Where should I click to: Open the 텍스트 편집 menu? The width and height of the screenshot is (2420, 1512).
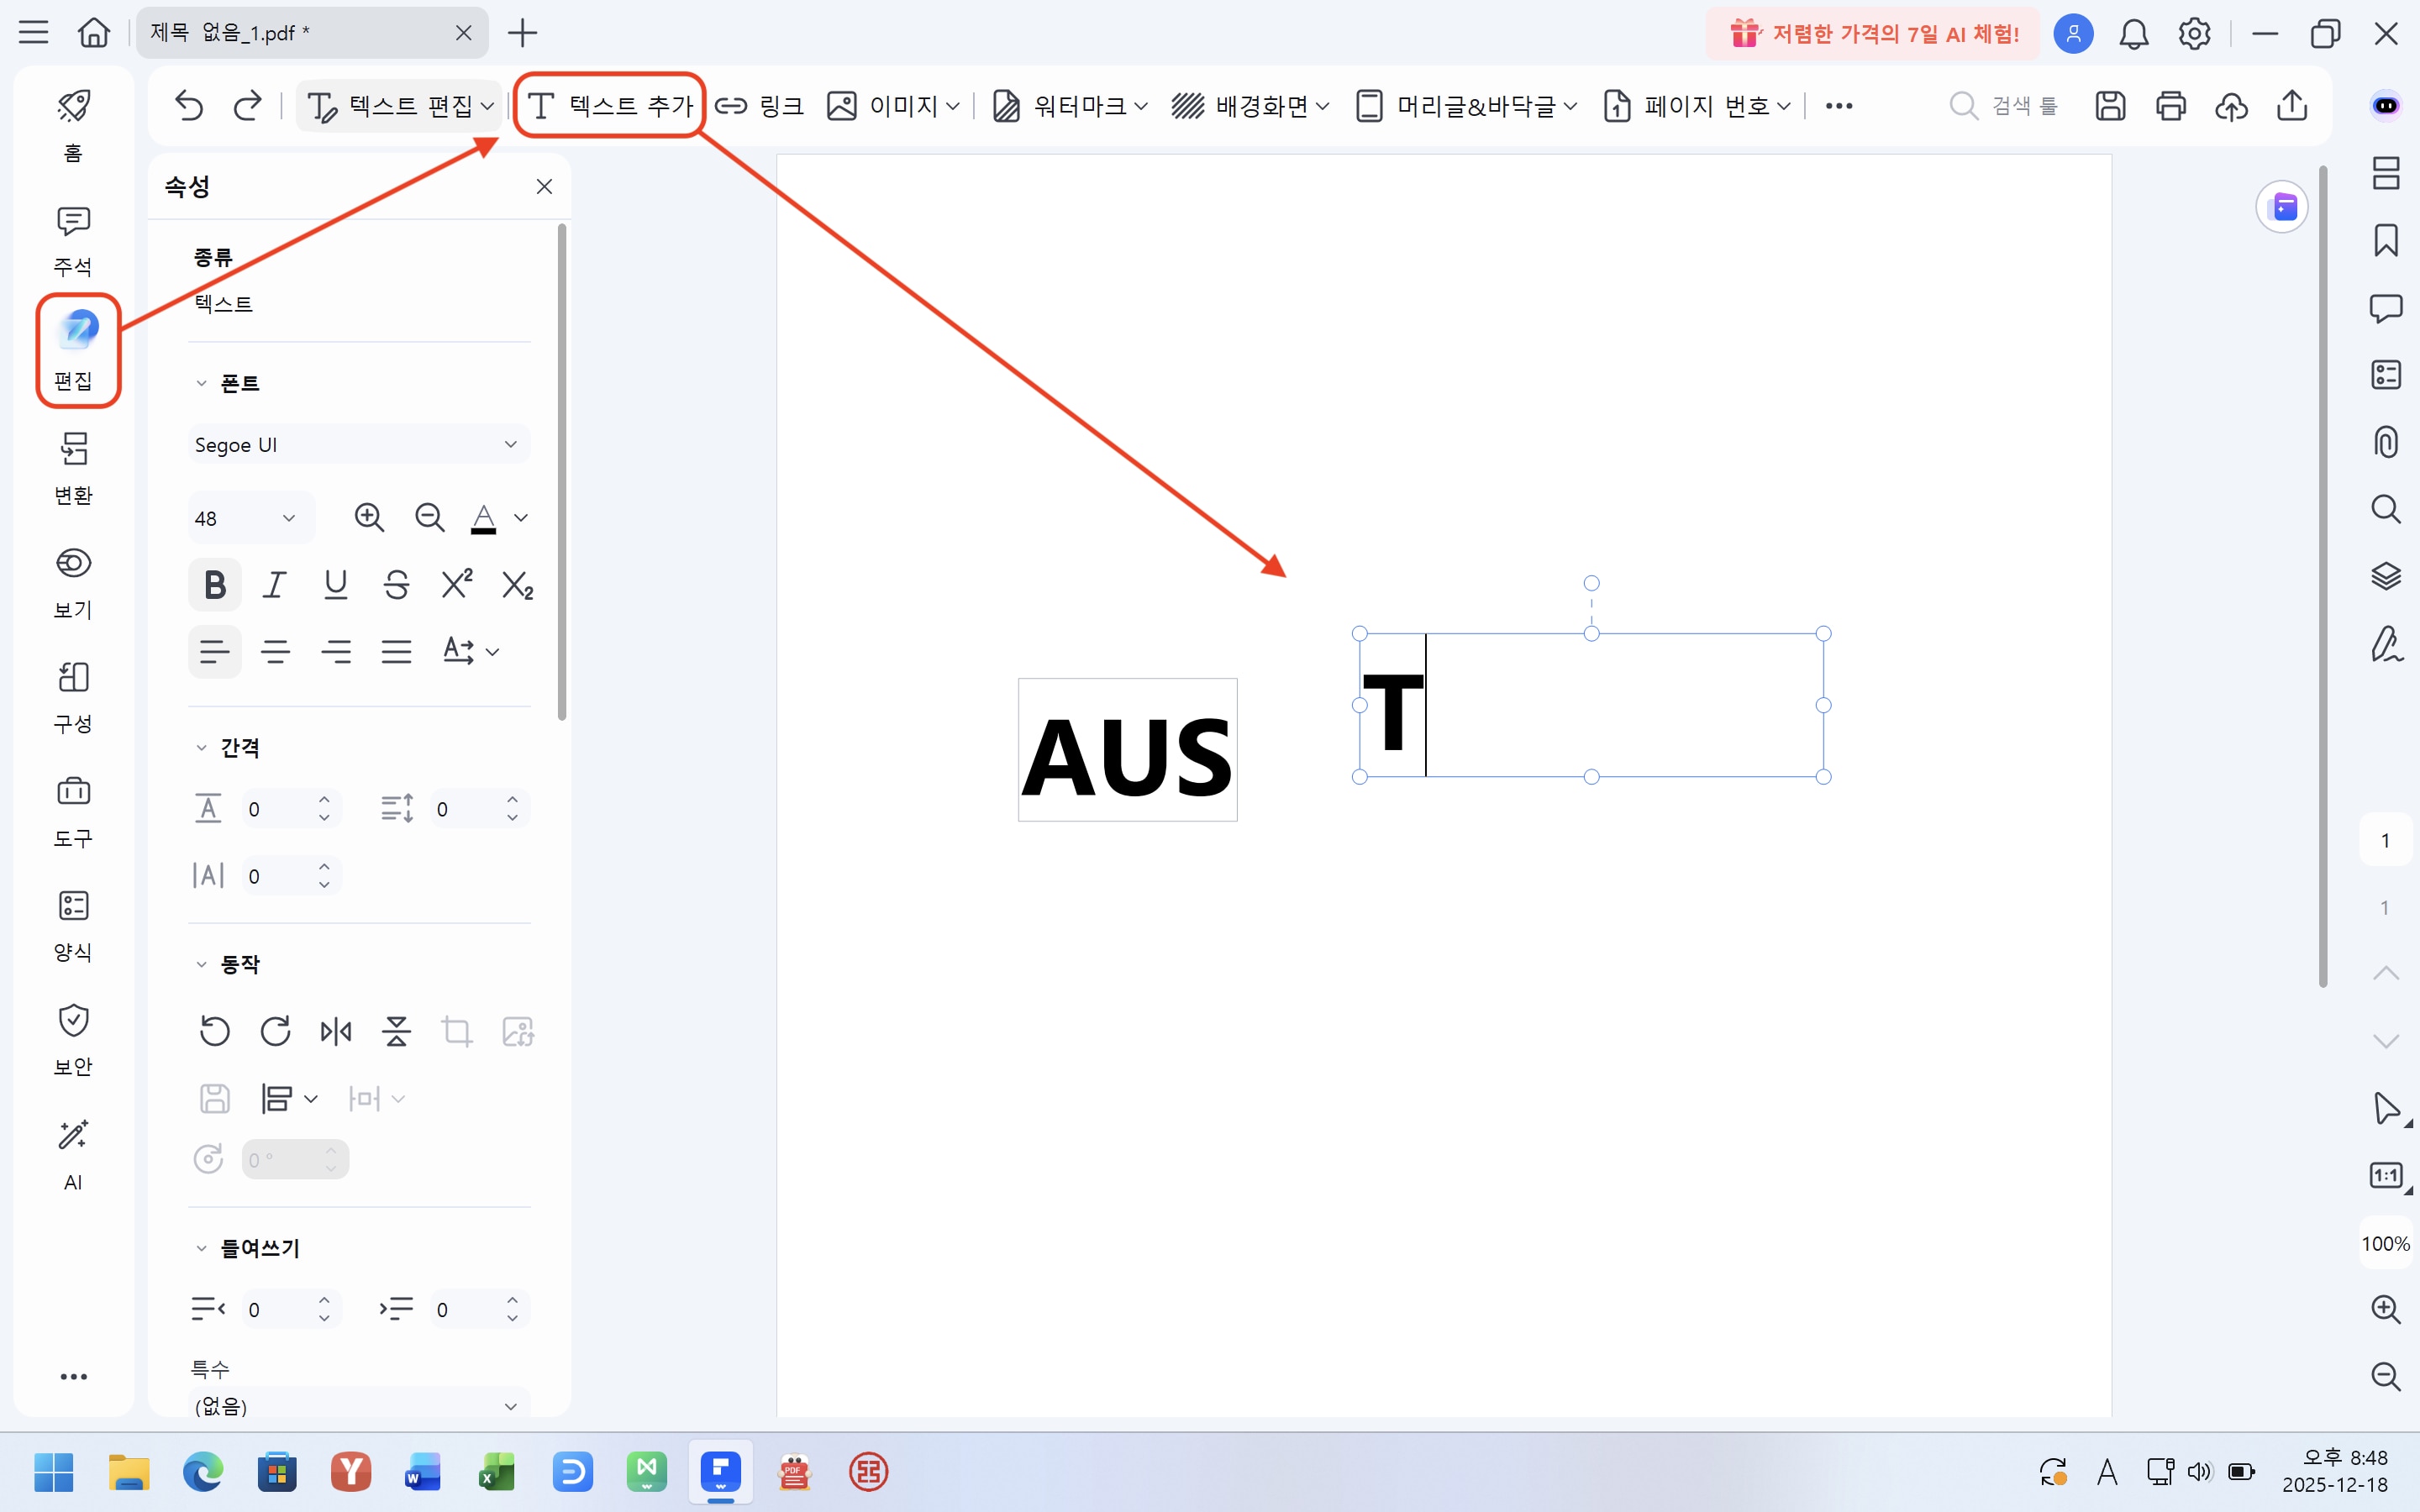click(x=398, y=105)
